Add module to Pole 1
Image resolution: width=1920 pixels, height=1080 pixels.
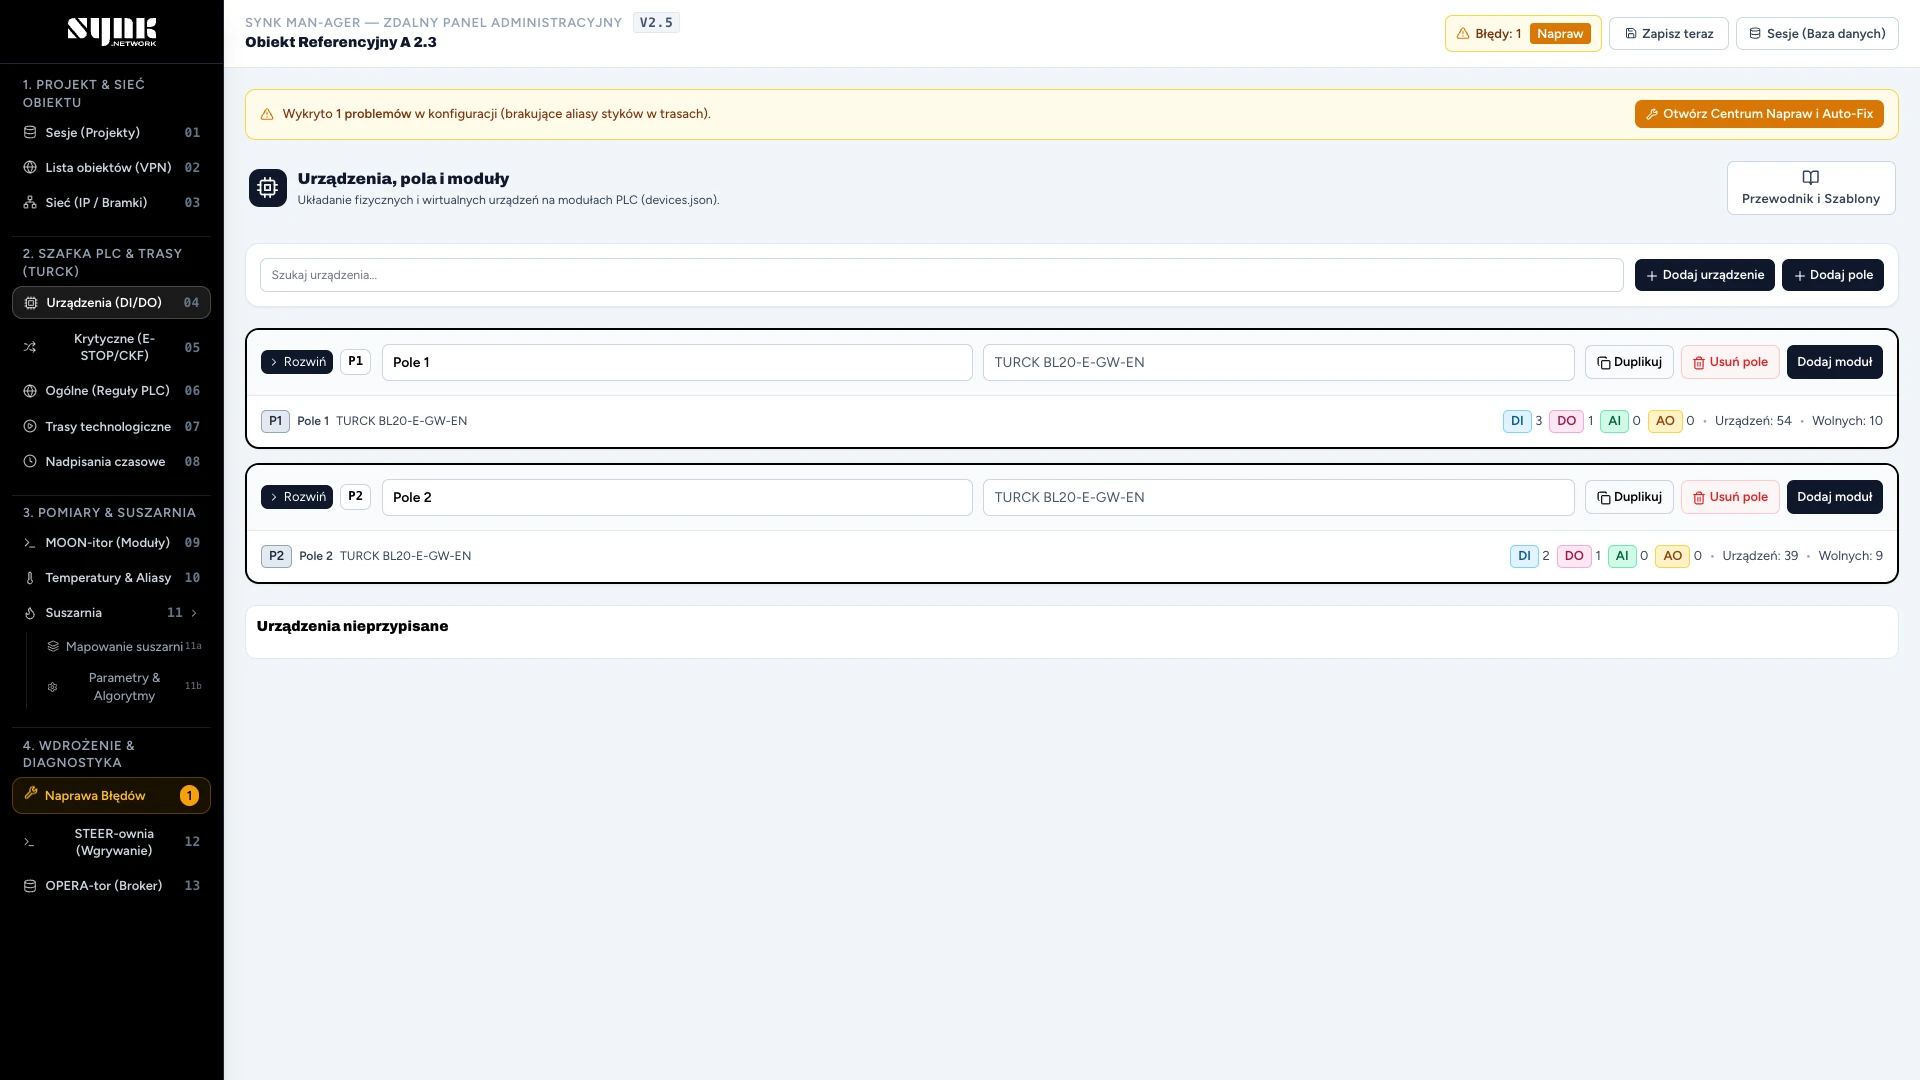1835,362
